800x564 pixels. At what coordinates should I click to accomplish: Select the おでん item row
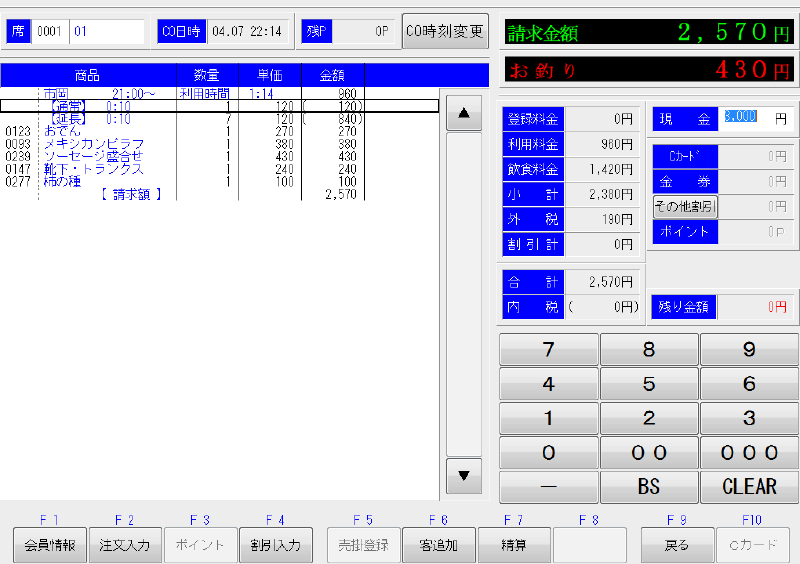pos(219,131)
